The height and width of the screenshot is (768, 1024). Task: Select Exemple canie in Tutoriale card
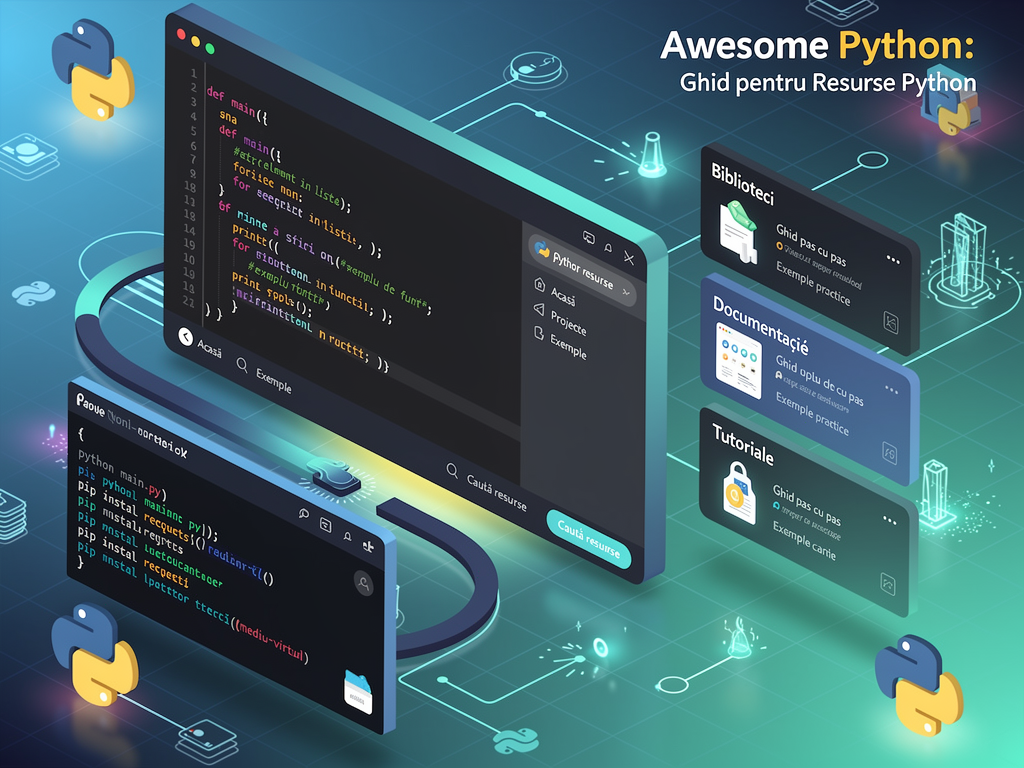(804, 541)
